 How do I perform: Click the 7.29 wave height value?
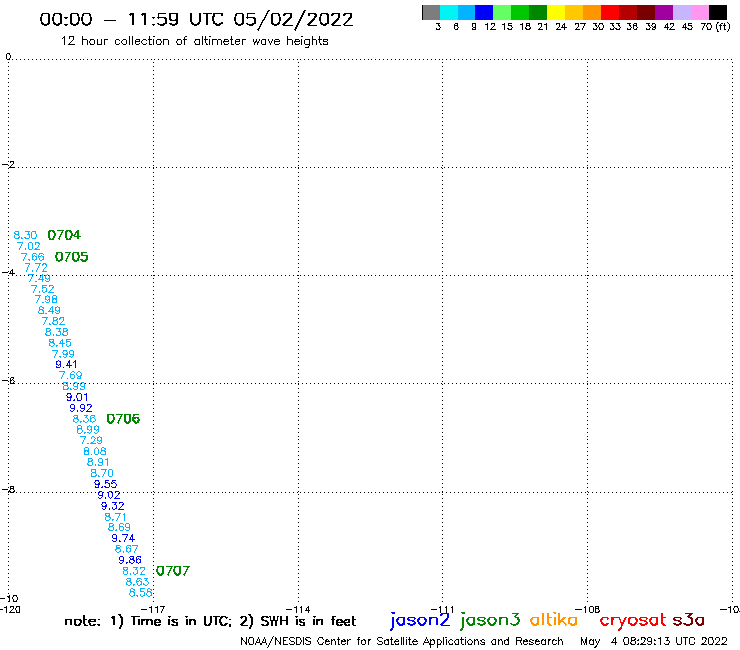(91, 440)
